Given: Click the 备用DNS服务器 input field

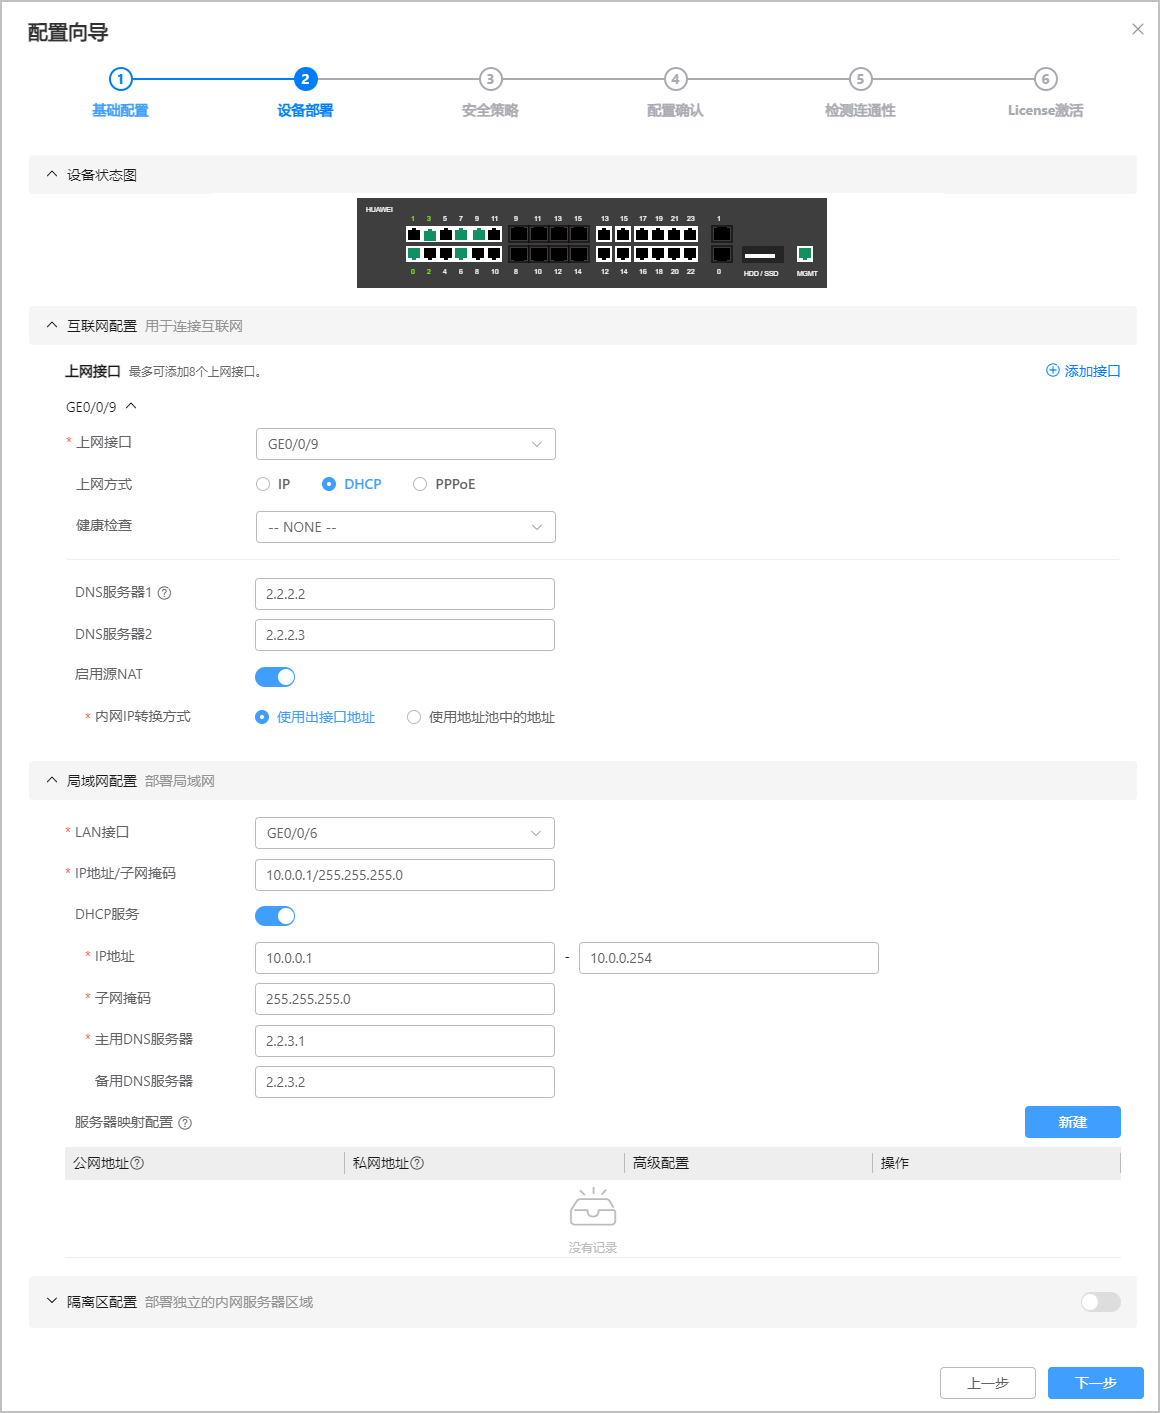Looking at the screenshot, I should pyautogui.click(x=405, y=1082).
